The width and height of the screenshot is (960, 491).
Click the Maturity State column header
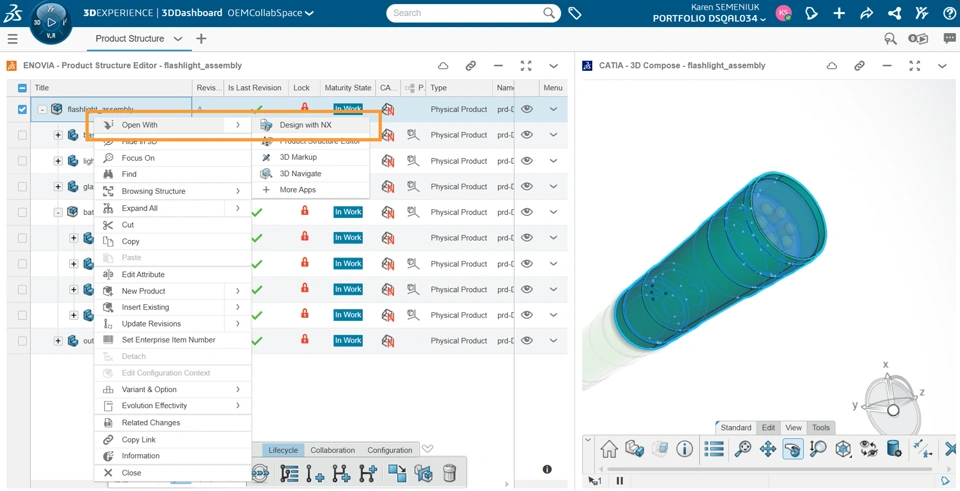348,88
